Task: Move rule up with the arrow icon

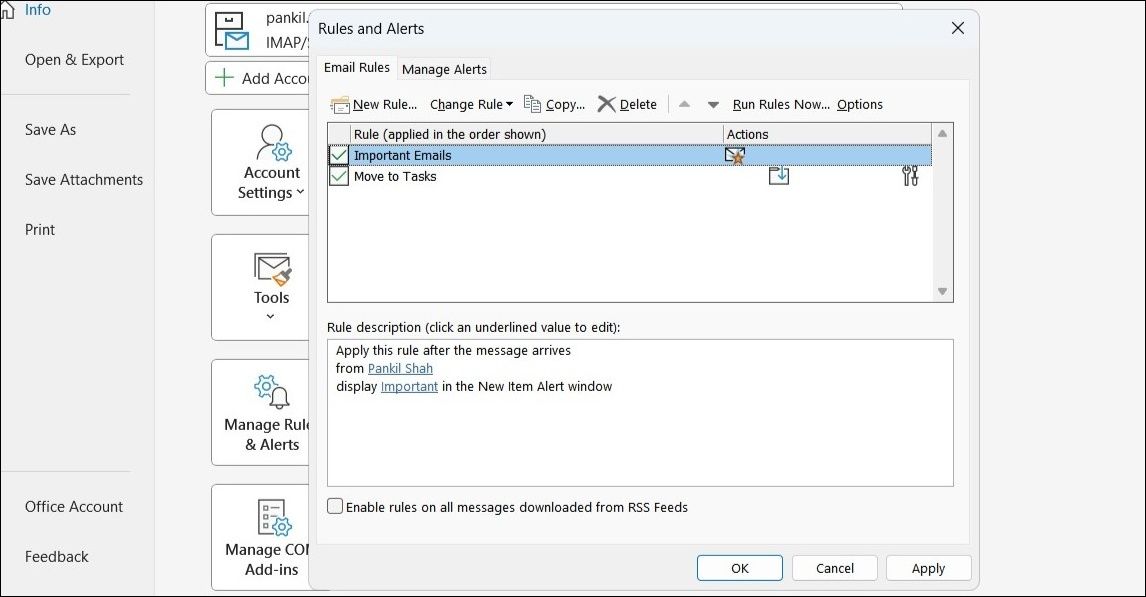Action: [684, 104]
